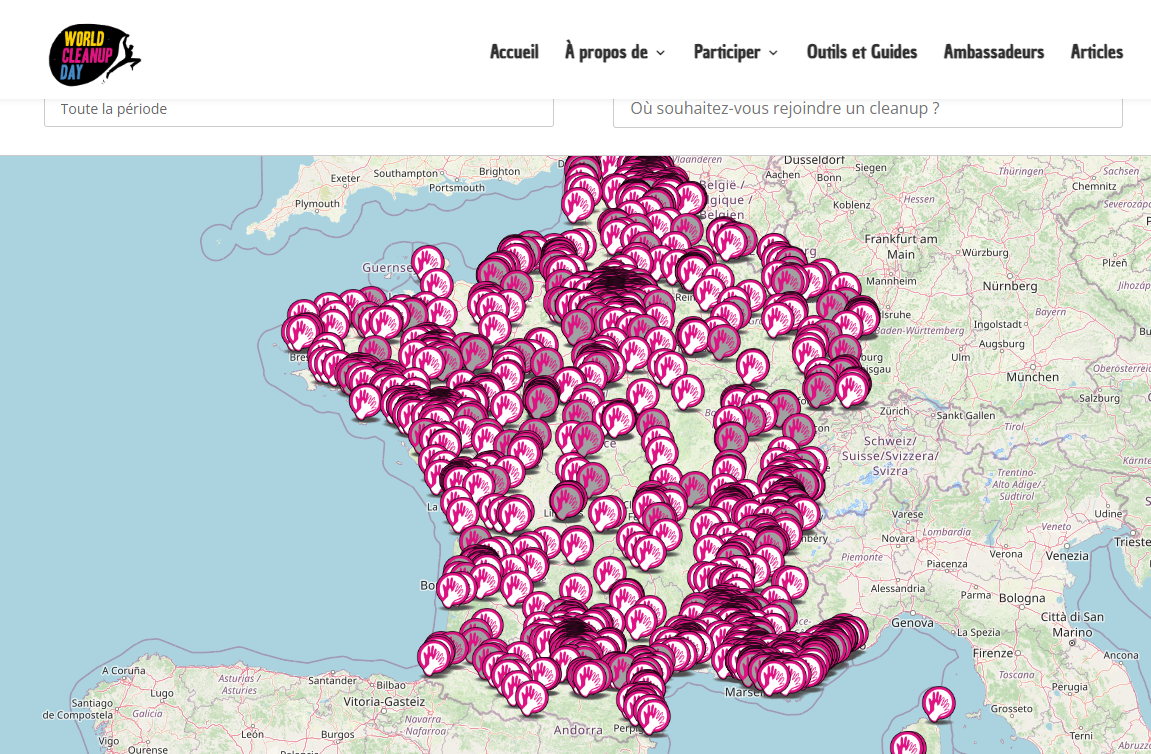
Task: Click the Dusseldorf city label
Action: click(814, 160)
